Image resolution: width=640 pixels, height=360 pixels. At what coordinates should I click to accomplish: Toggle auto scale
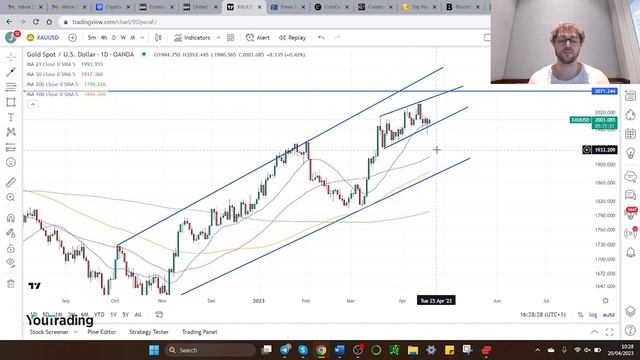tap(609, 315)
